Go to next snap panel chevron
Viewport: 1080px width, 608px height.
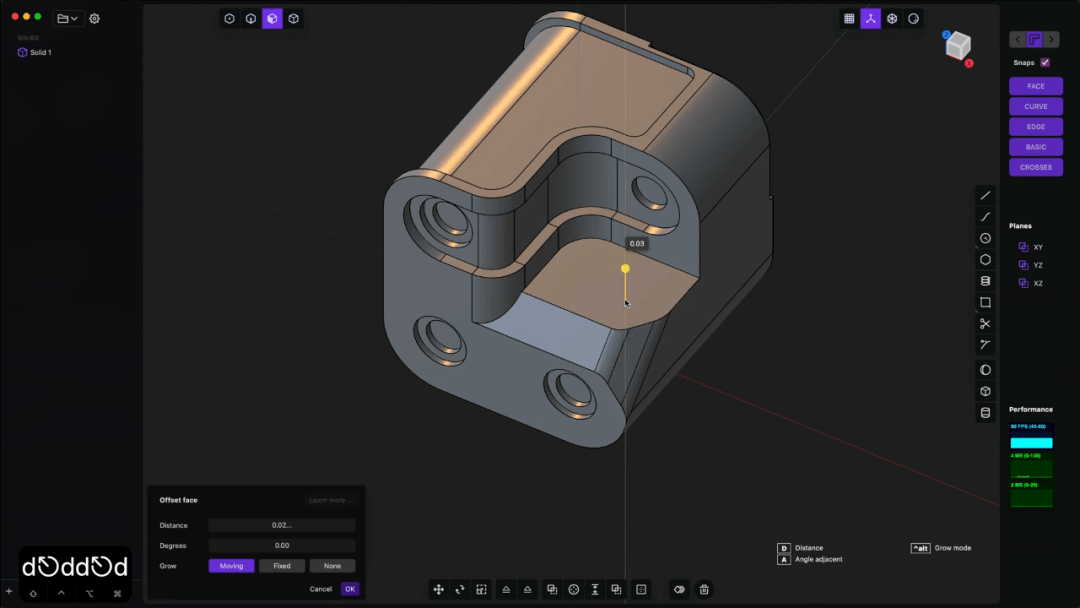[1052, 40]
